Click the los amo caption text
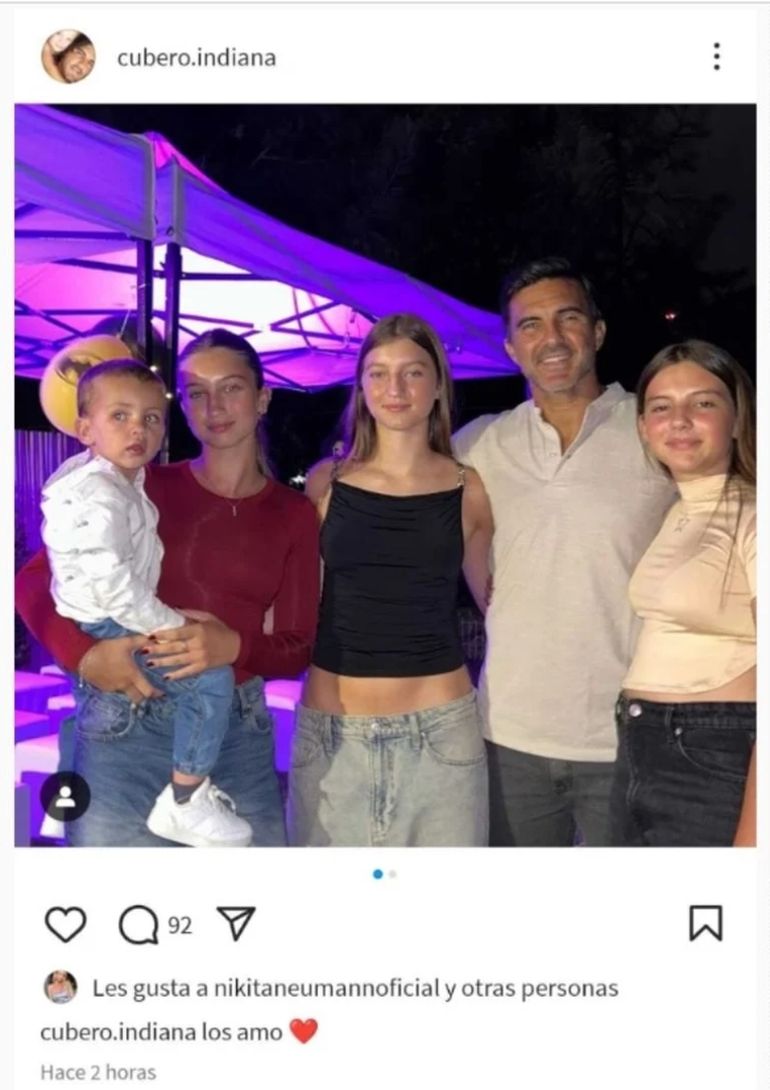The image size is (770, 1090). tap(242, 1032)
